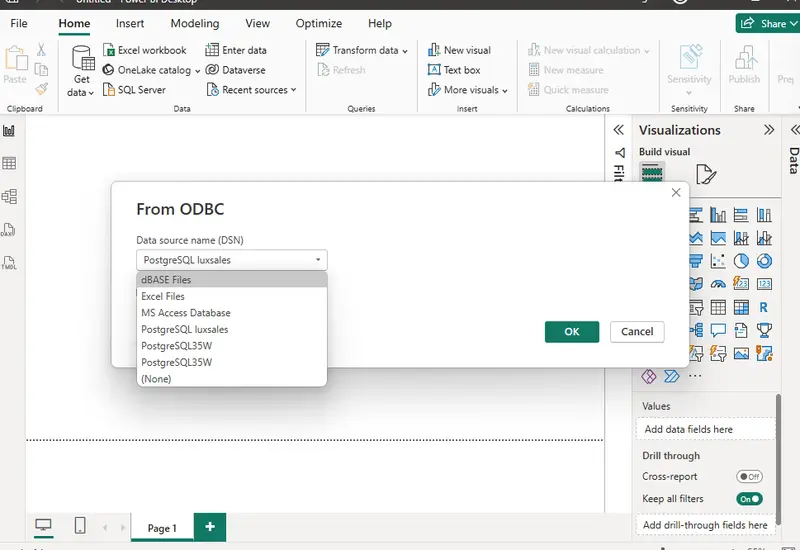Click the Filters pane funnel icon
The width and height of the screenshot is (800, 550).
coord(619,153)
